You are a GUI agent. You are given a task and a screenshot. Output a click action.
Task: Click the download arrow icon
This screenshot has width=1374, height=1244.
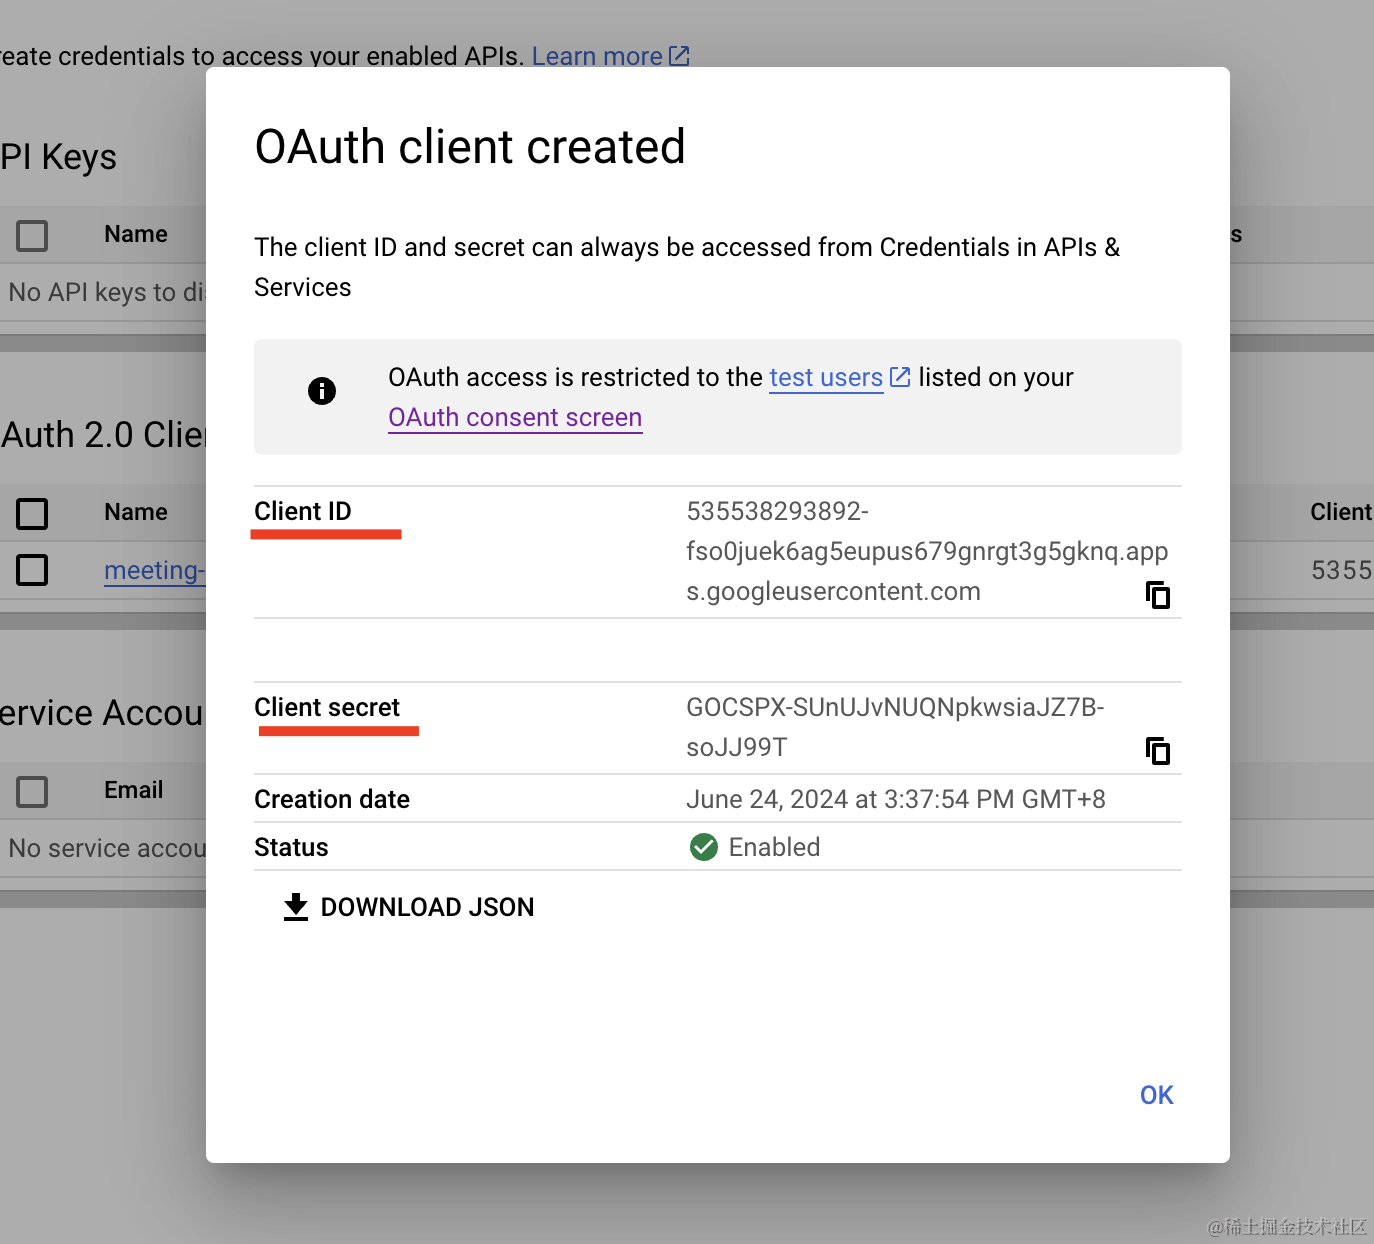tap(296, 907)
